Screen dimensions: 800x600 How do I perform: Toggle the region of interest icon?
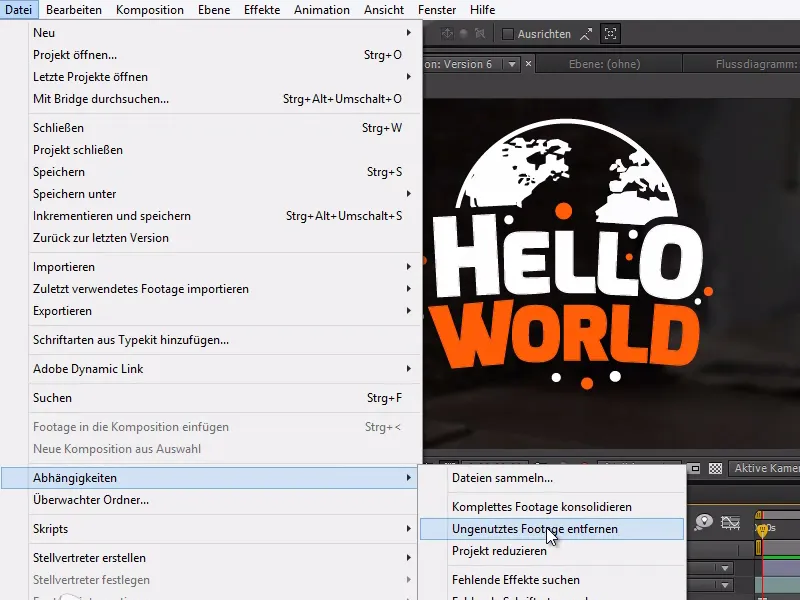695,468
